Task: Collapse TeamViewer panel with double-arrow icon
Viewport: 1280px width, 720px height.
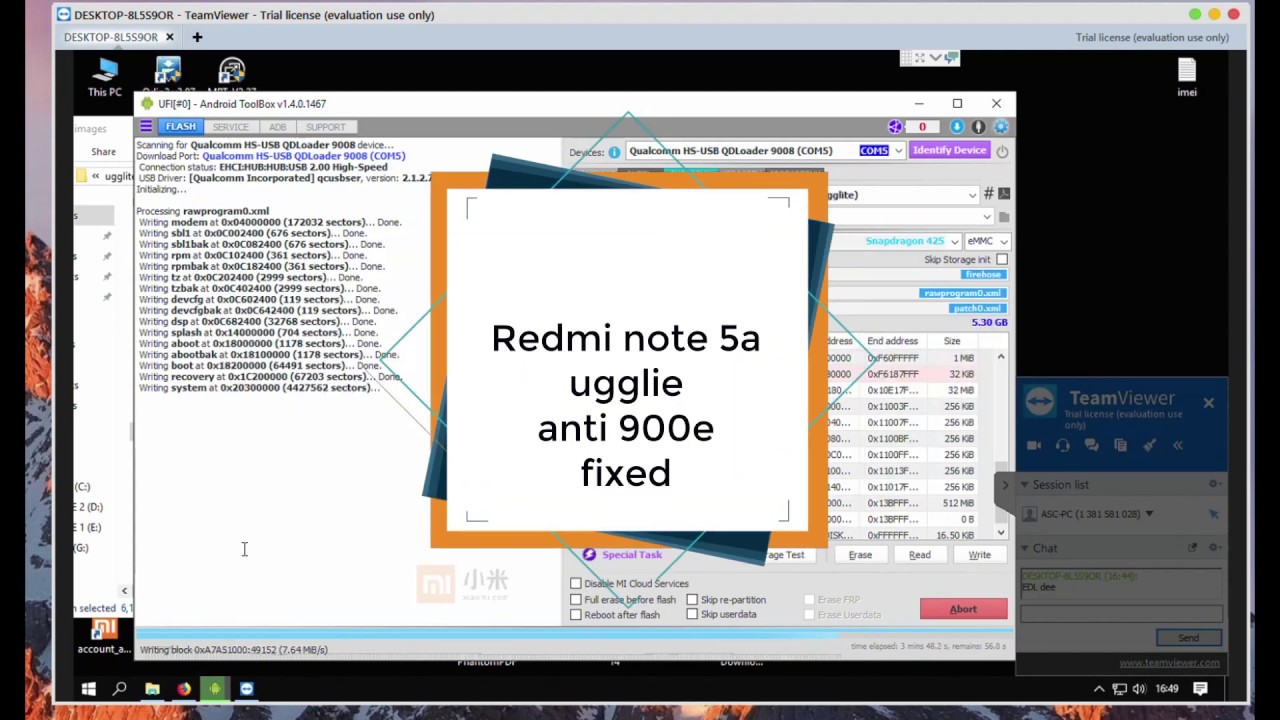Action: pyautogui.click(x=1178, y=445)
